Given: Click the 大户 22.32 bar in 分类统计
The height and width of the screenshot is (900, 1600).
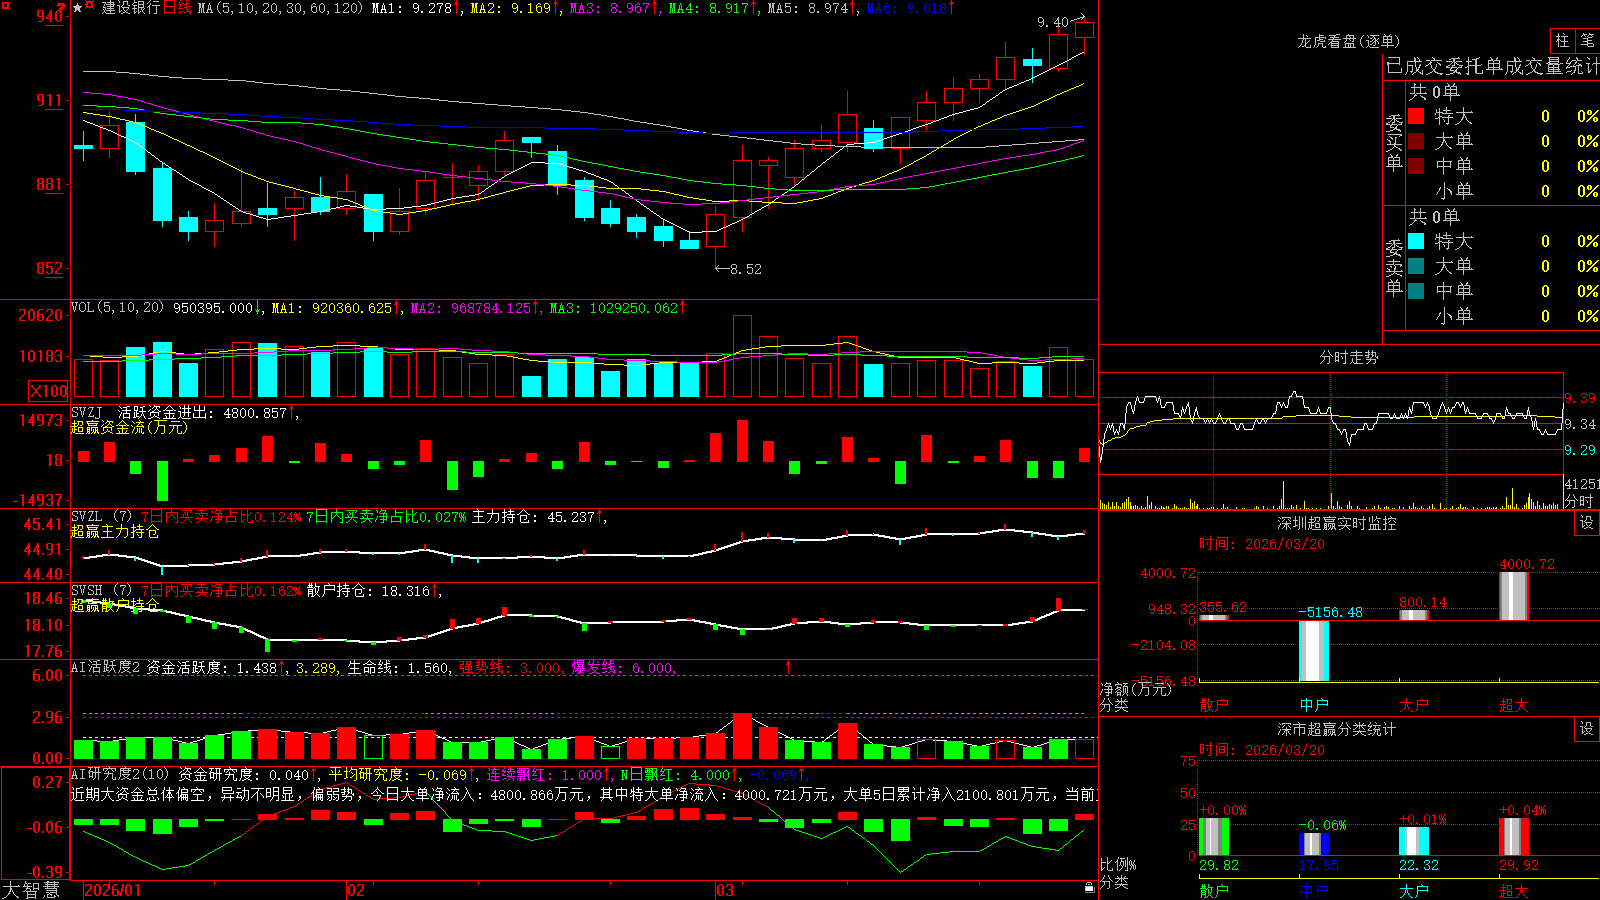Looking at the screenshot, I should (1414, 841).
